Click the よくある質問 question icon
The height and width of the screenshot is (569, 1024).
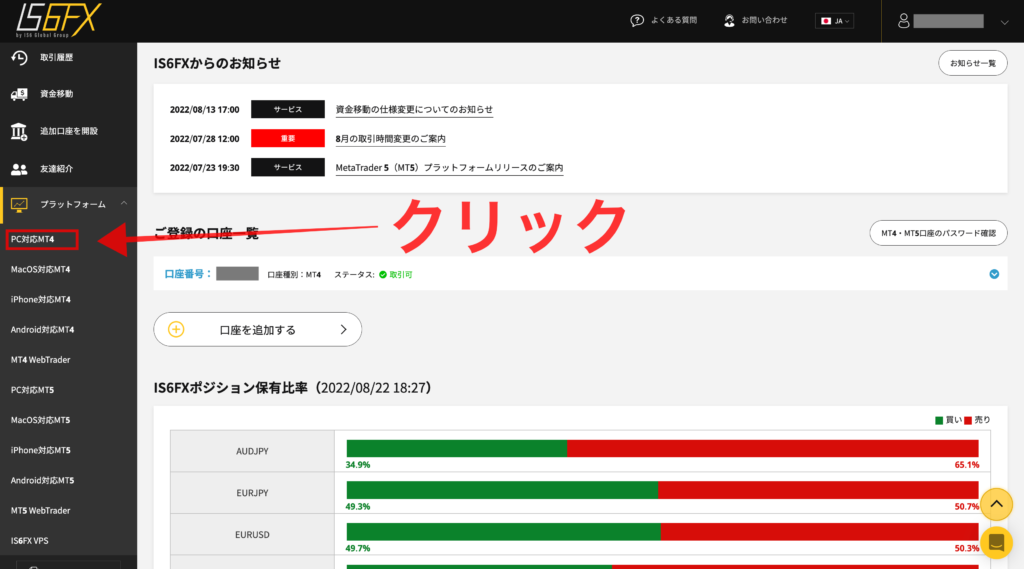point(637,21)
